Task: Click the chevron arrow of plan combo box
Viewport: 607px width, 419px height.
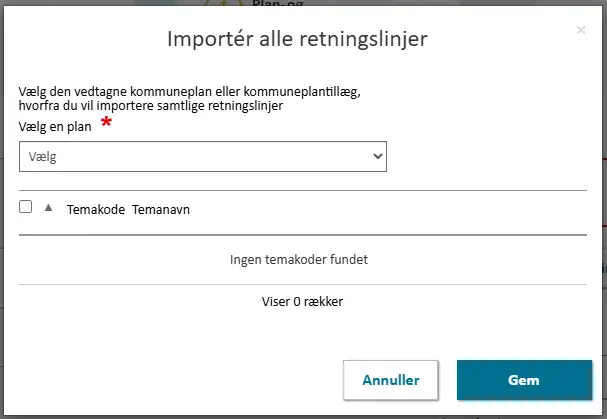Action: [x=377, y=156]
